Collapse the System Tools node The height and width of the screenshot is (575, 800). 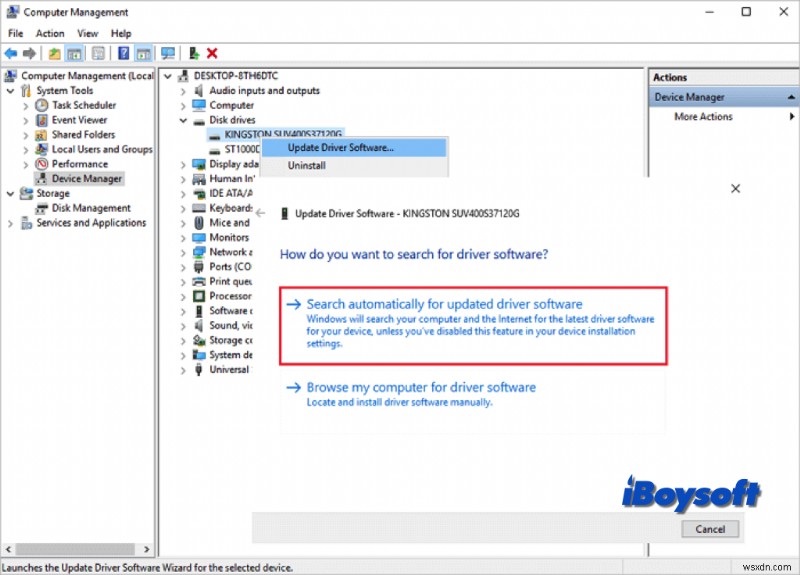click(10, 91)
